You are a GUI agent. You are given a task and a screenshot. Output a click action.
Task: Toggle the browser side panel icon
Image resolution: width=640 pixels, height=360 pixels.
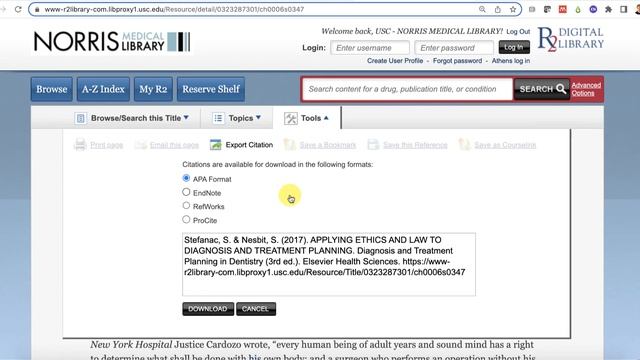pyautogui.click(x=623, y=9)
